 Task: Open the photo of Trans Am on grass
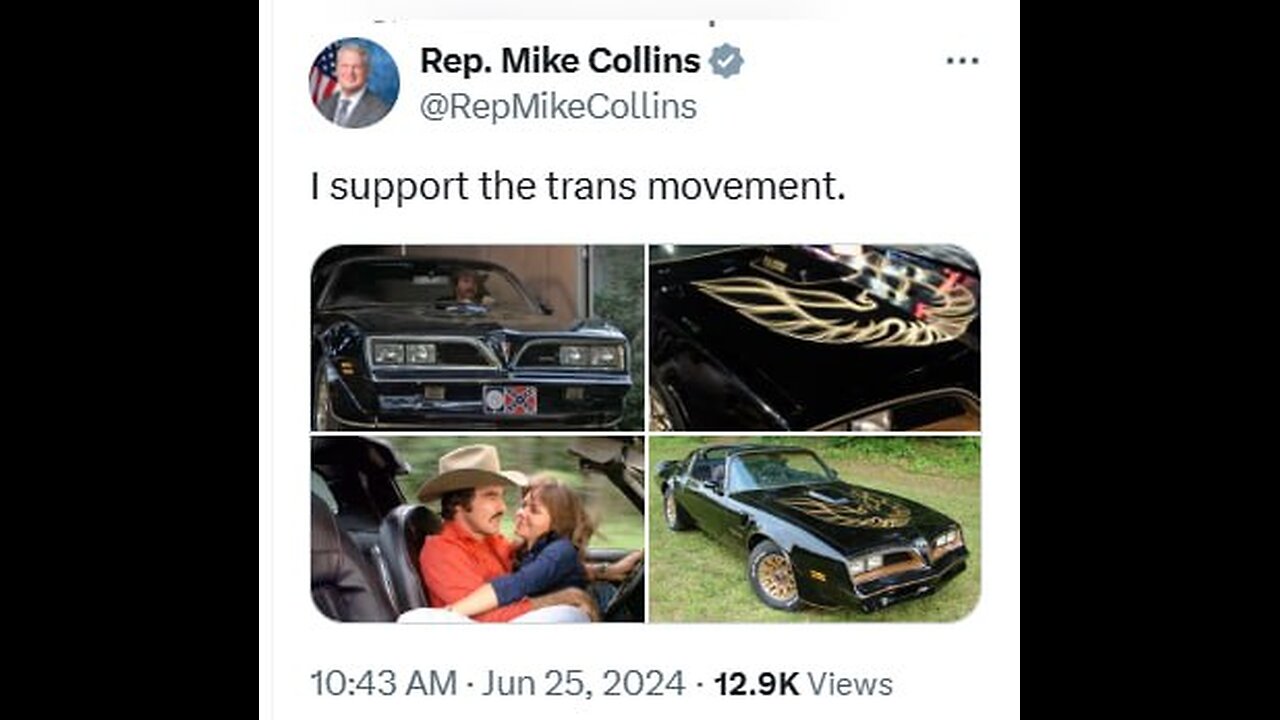(815, 529)
